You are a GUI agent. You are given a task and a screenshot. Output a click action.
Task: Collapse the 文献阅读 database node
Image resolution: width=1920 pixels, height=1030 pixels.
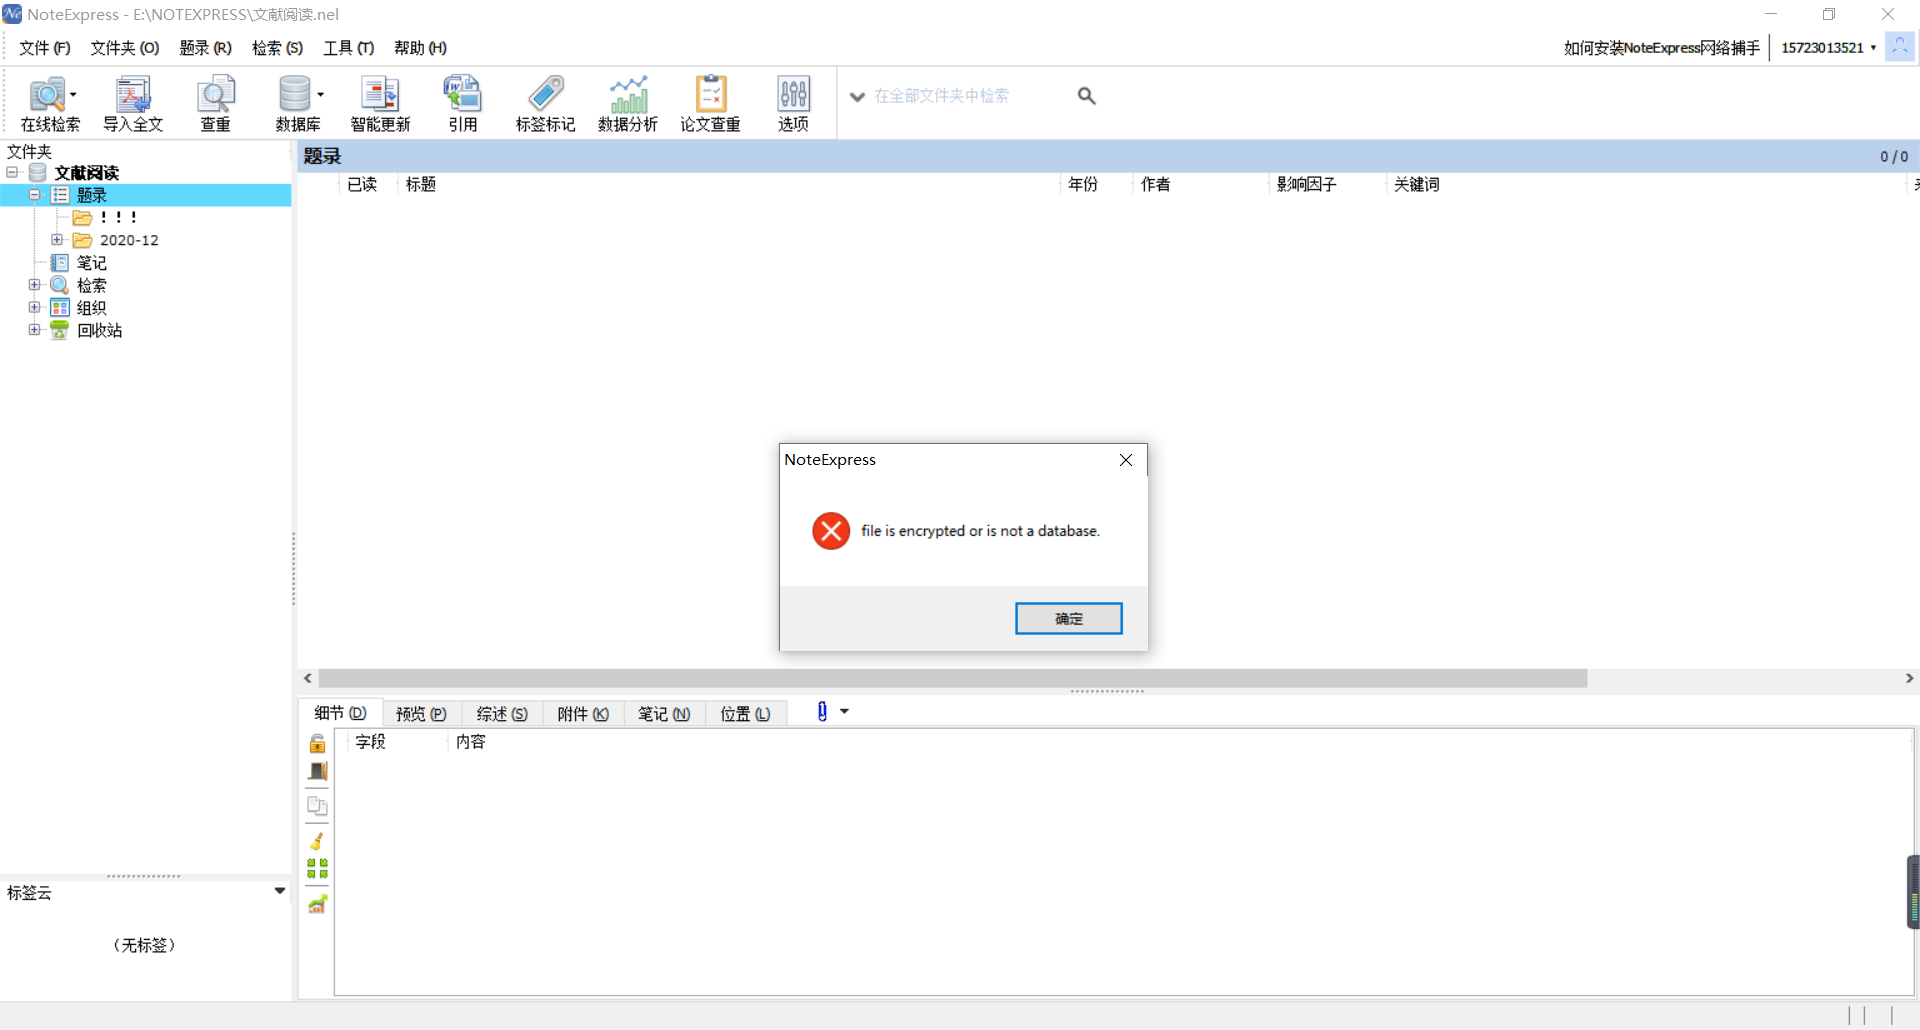tap(12, 172)
